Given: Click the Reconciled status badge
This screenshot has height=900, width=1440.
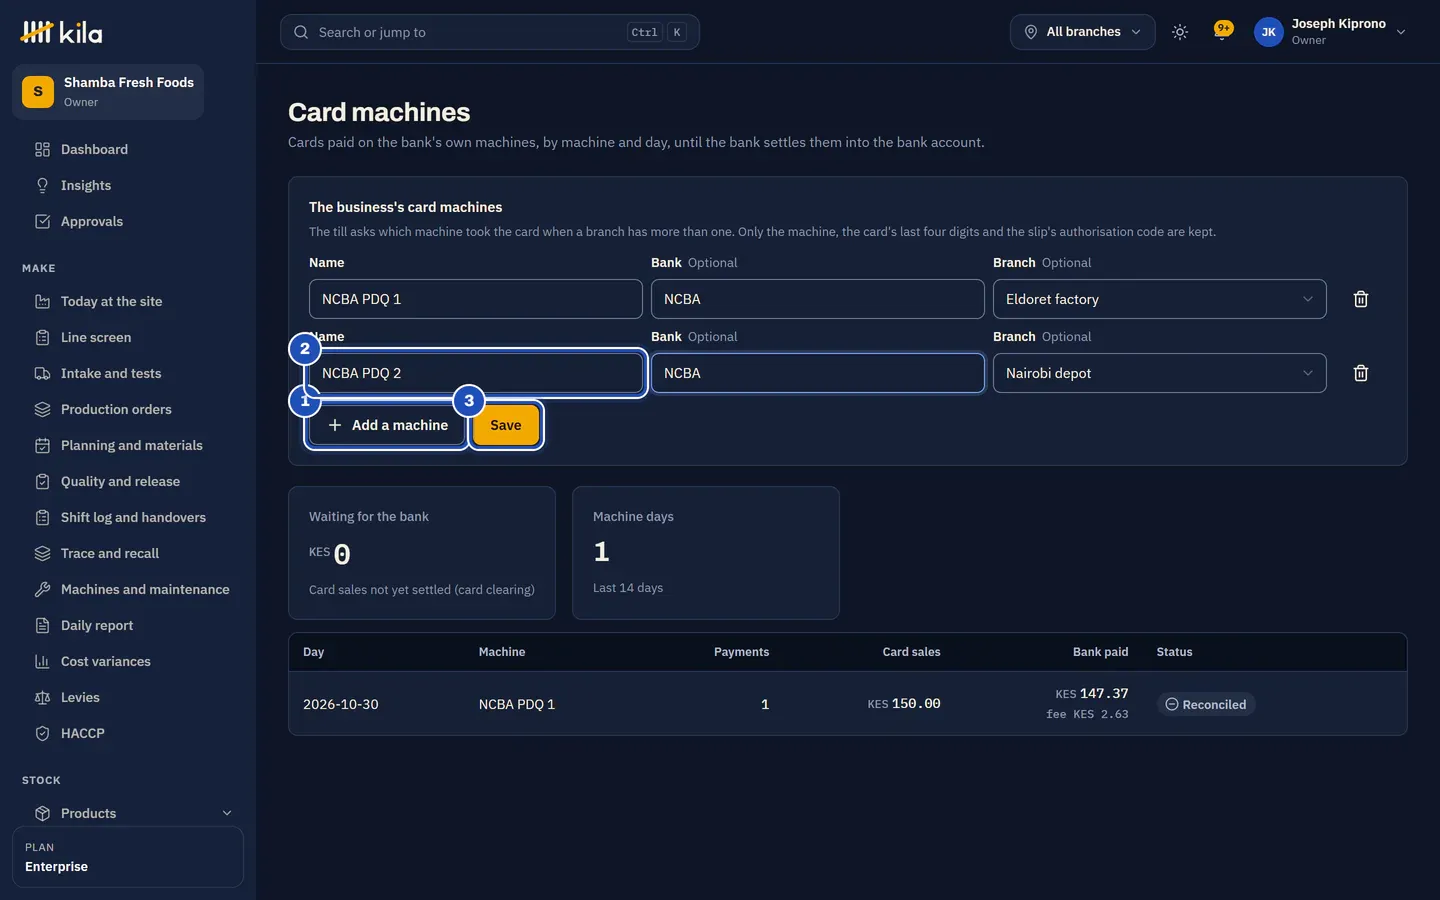Looking at the screenshot, I should 1206,704.
